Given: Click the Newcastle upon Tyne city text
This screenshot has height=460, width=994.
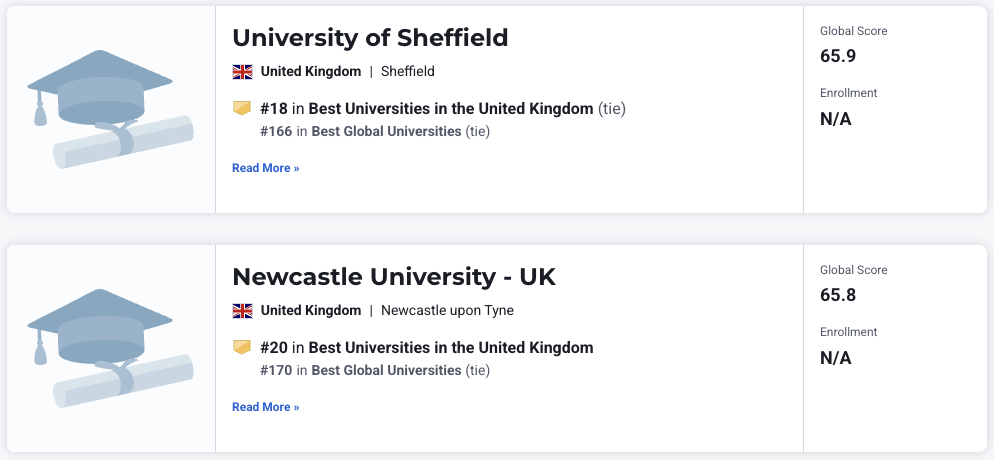Looking at the screenshot, I should 447,310.
